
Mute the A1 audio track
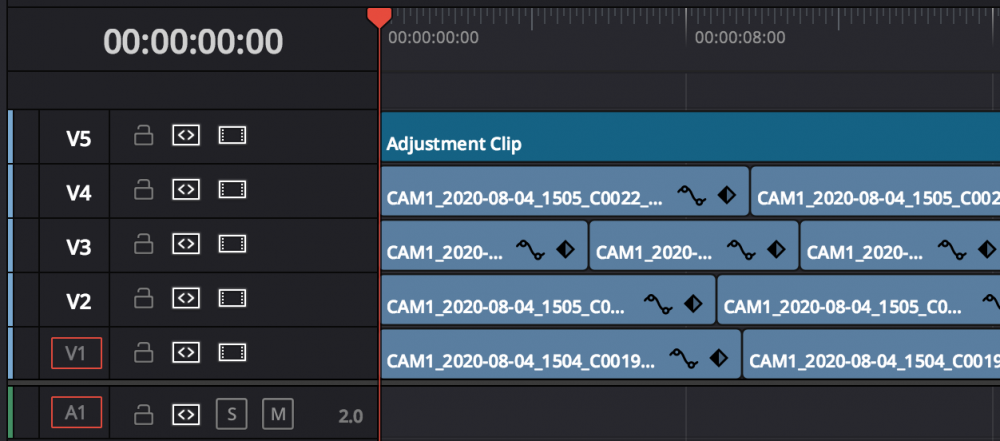tap(276, 413)
